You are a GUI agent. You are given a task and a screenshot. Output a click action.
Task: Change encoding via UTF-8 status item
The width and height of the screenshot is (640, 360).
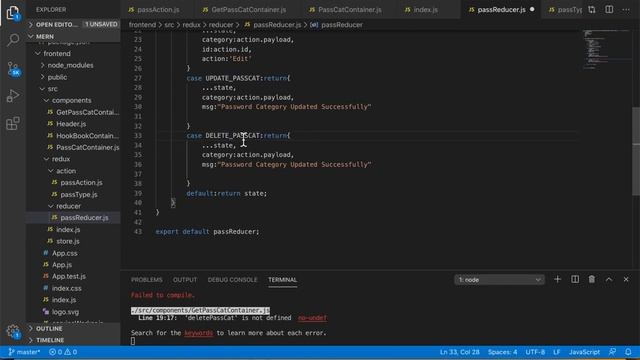(x=535, y=352)
